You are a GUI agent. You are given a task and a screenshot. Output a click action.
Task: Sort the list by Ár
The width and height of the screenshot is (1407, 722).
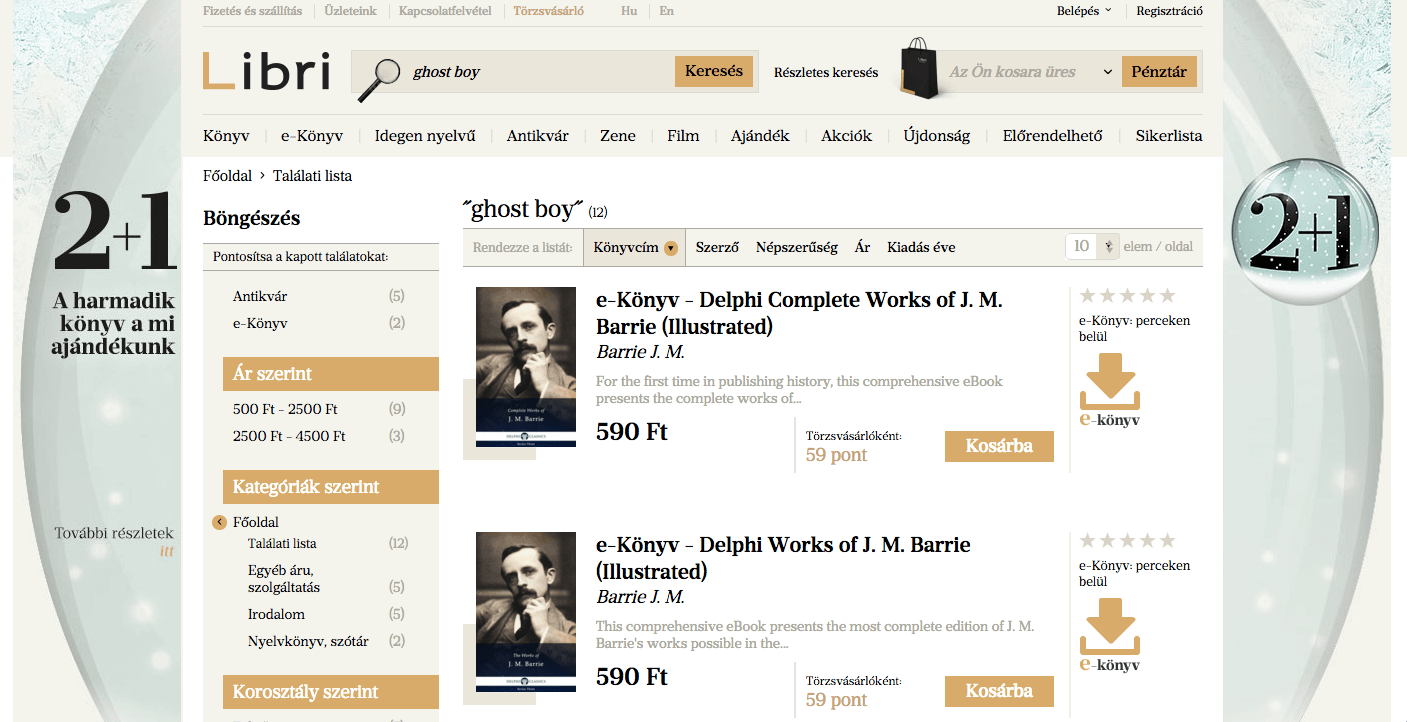point(863,247)
